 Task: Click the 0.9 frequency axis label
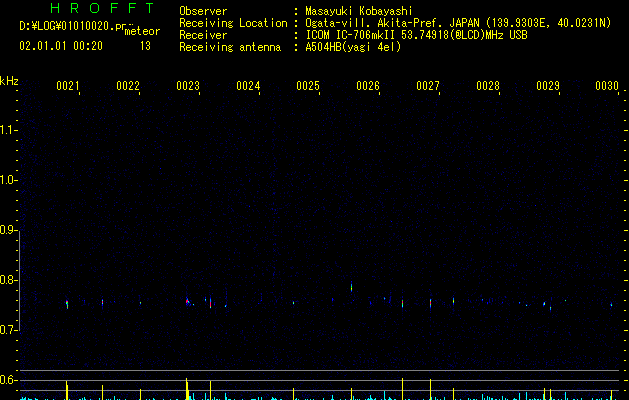[x=8, y=230]
